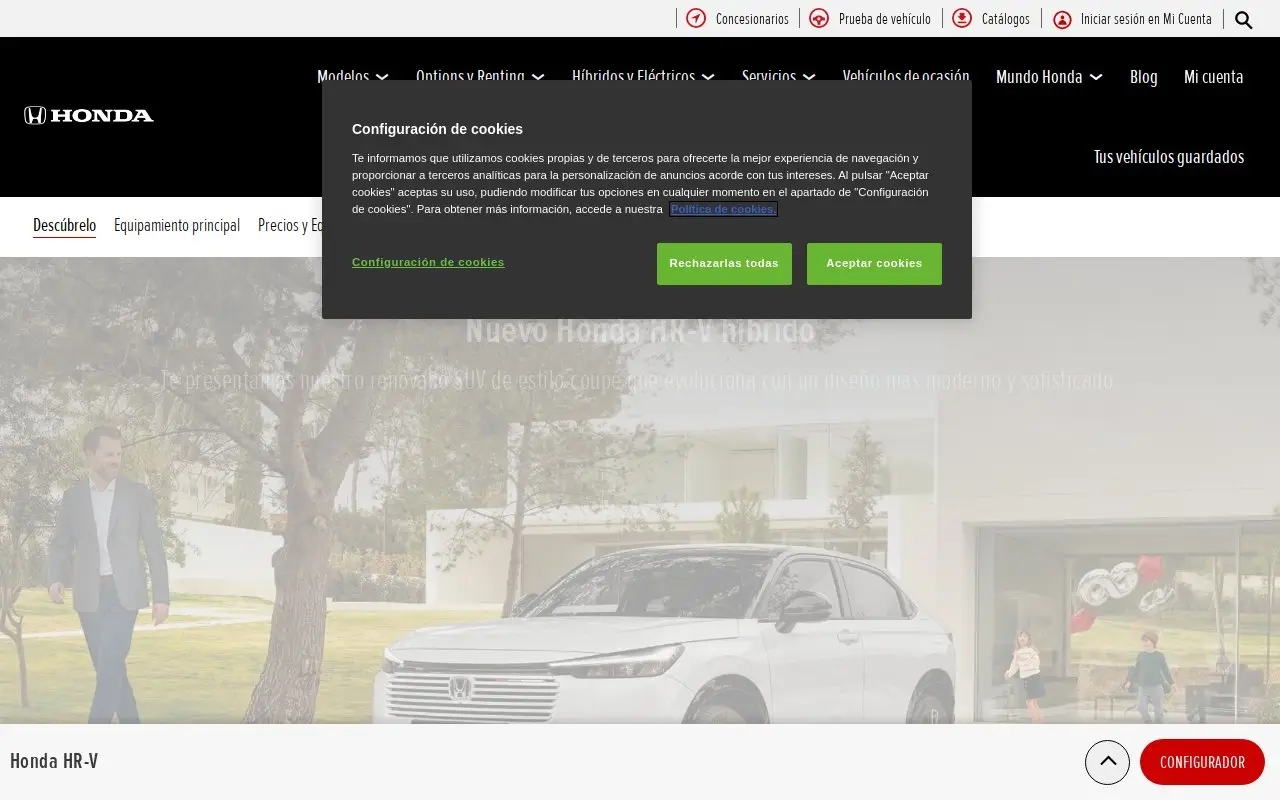
Task: Open Tus vehículos guardados
Action: (x=1169, y=156)
